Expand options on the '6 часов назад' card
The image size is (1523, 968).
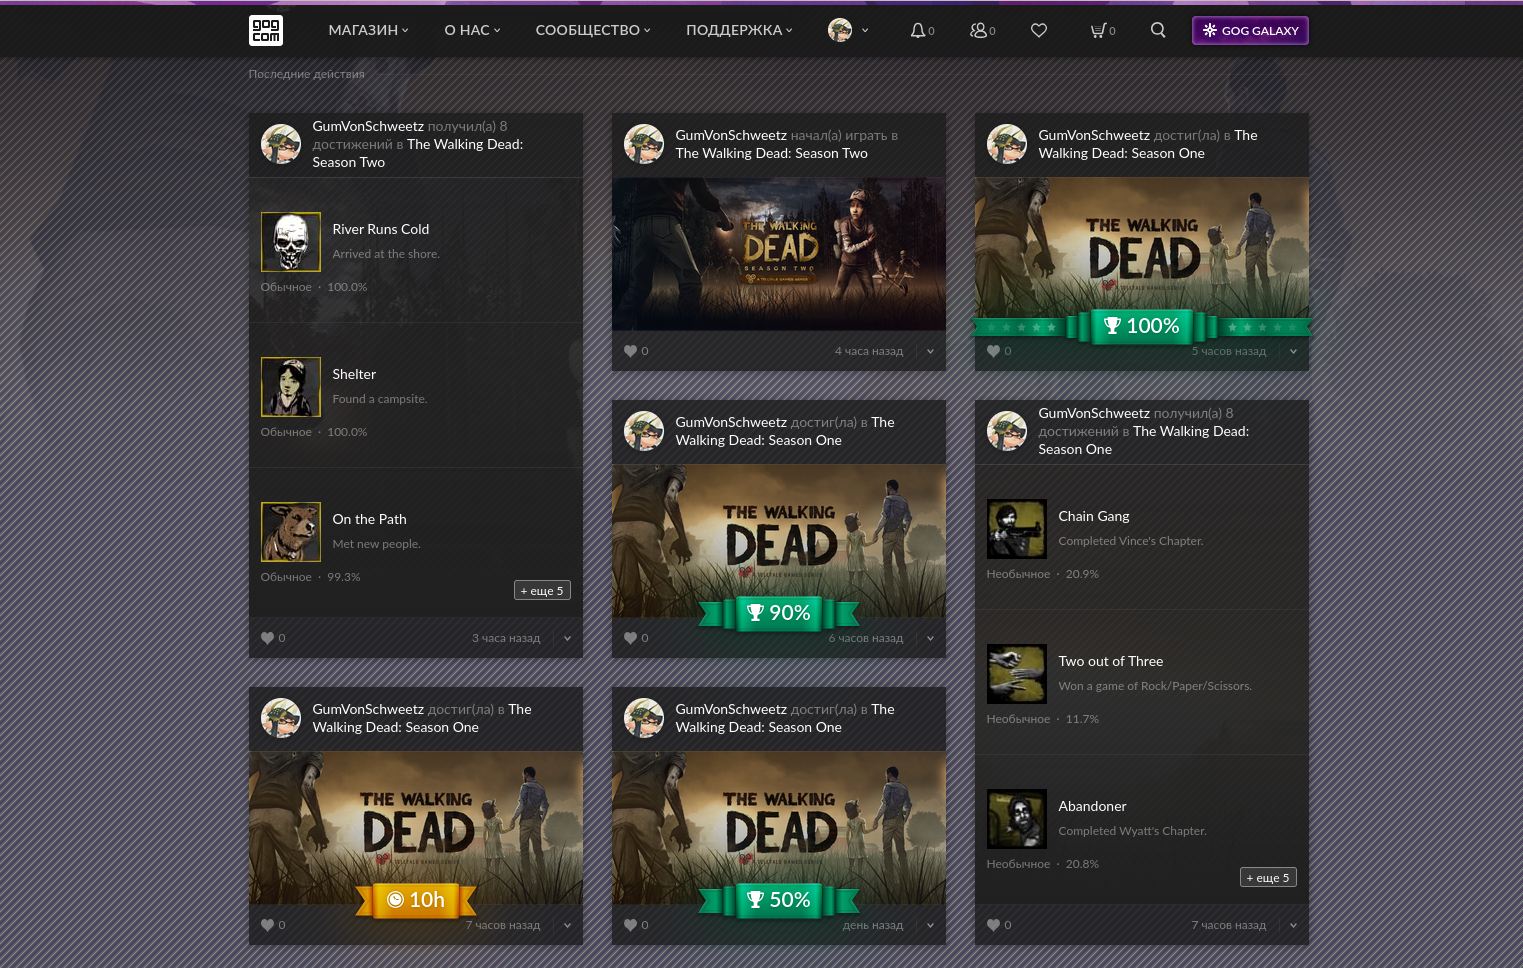tap(930, 638)
